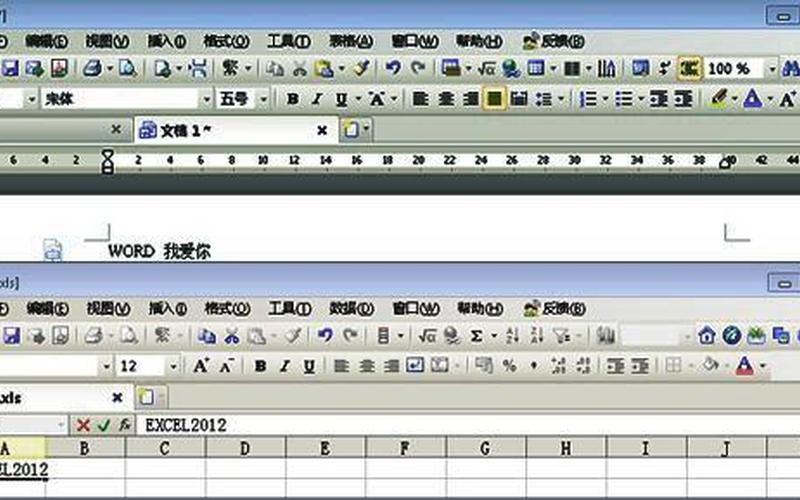Screen dimensions: 800x500
Task: Open the 五号 font size dropdown
Action: pyautogui.click(x=263, y=99)
